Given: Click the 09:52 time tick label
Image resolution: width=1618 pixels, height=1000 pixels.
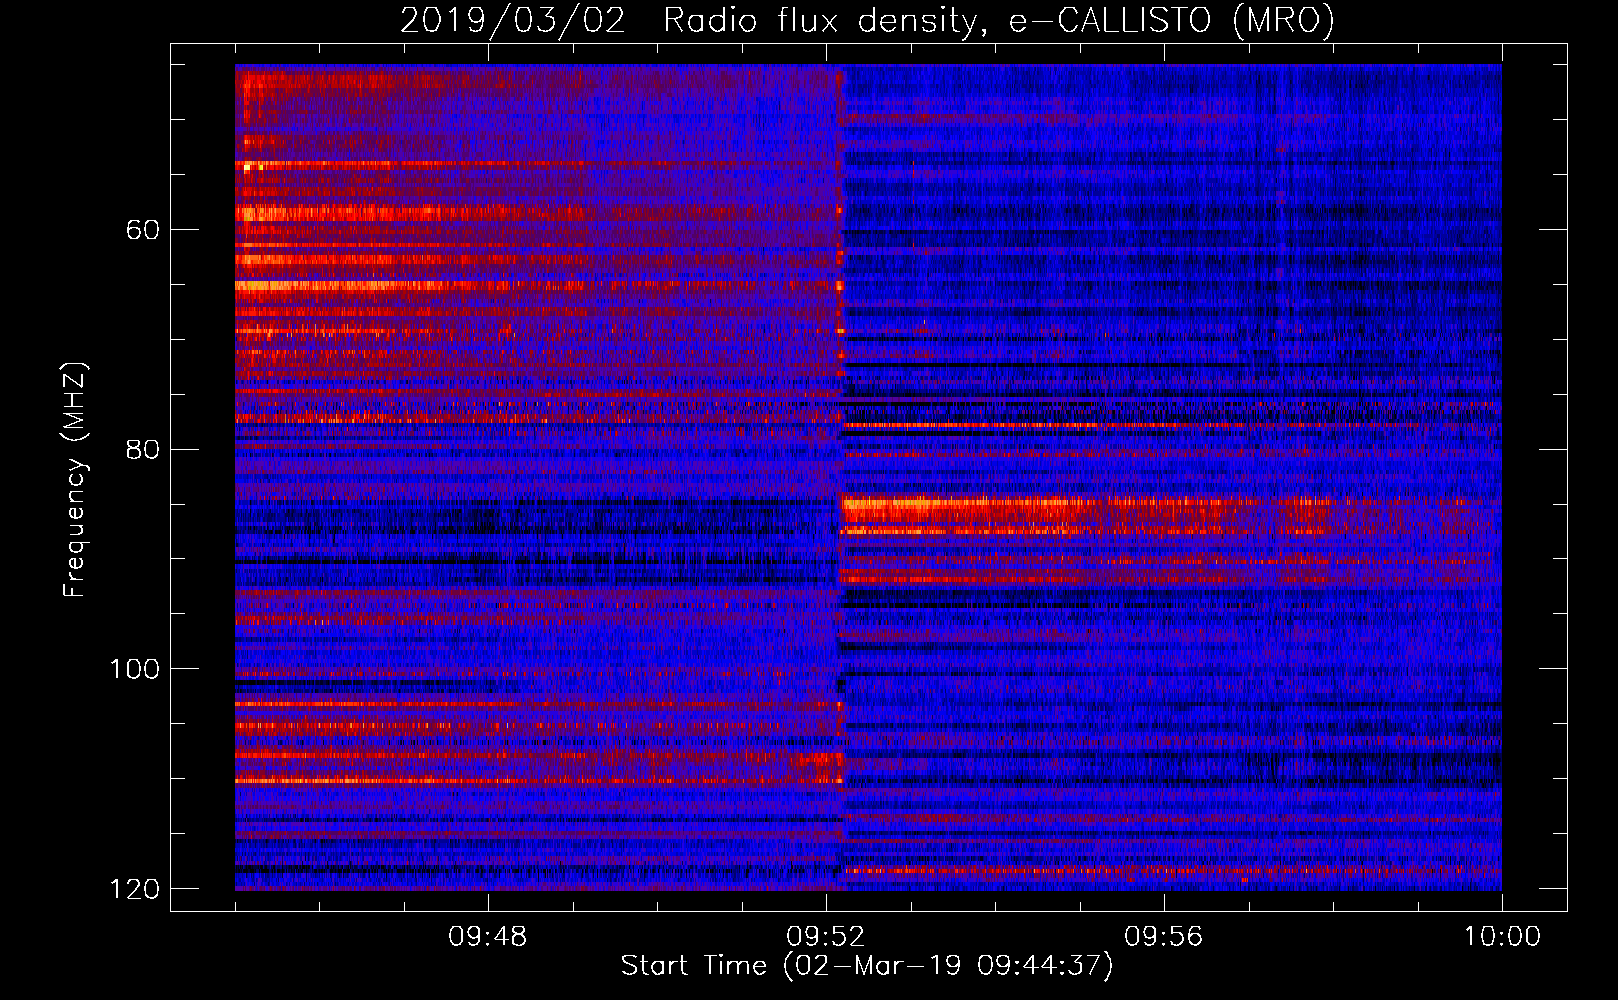Looking at the screenshot, I should 825,937.
